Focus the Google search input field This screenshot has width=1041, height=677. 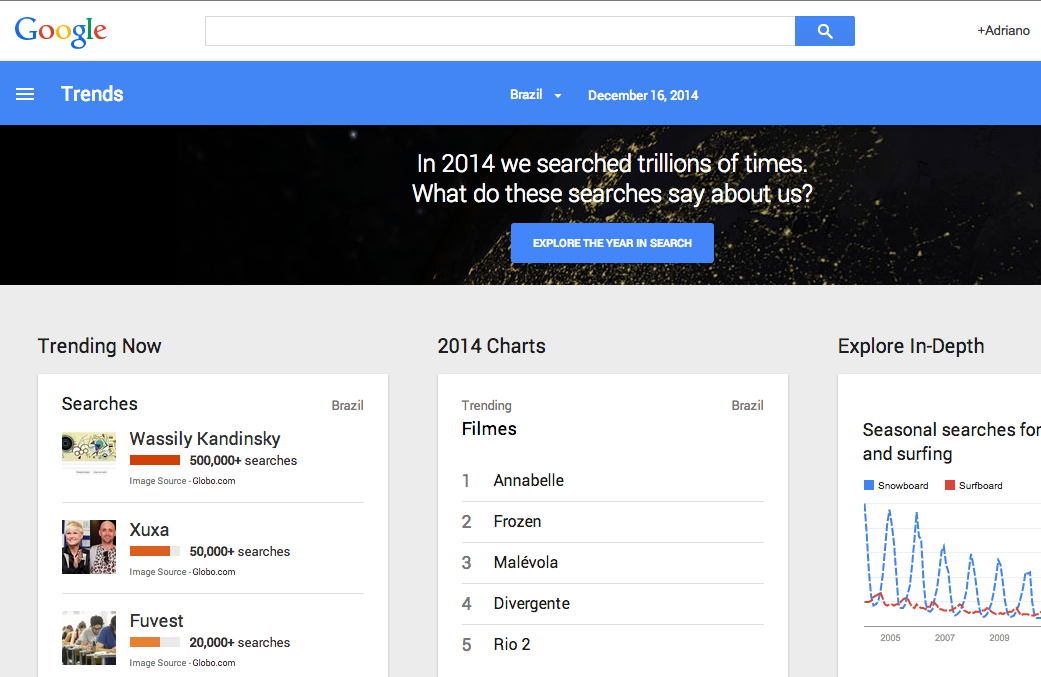[x=500, y=31]
